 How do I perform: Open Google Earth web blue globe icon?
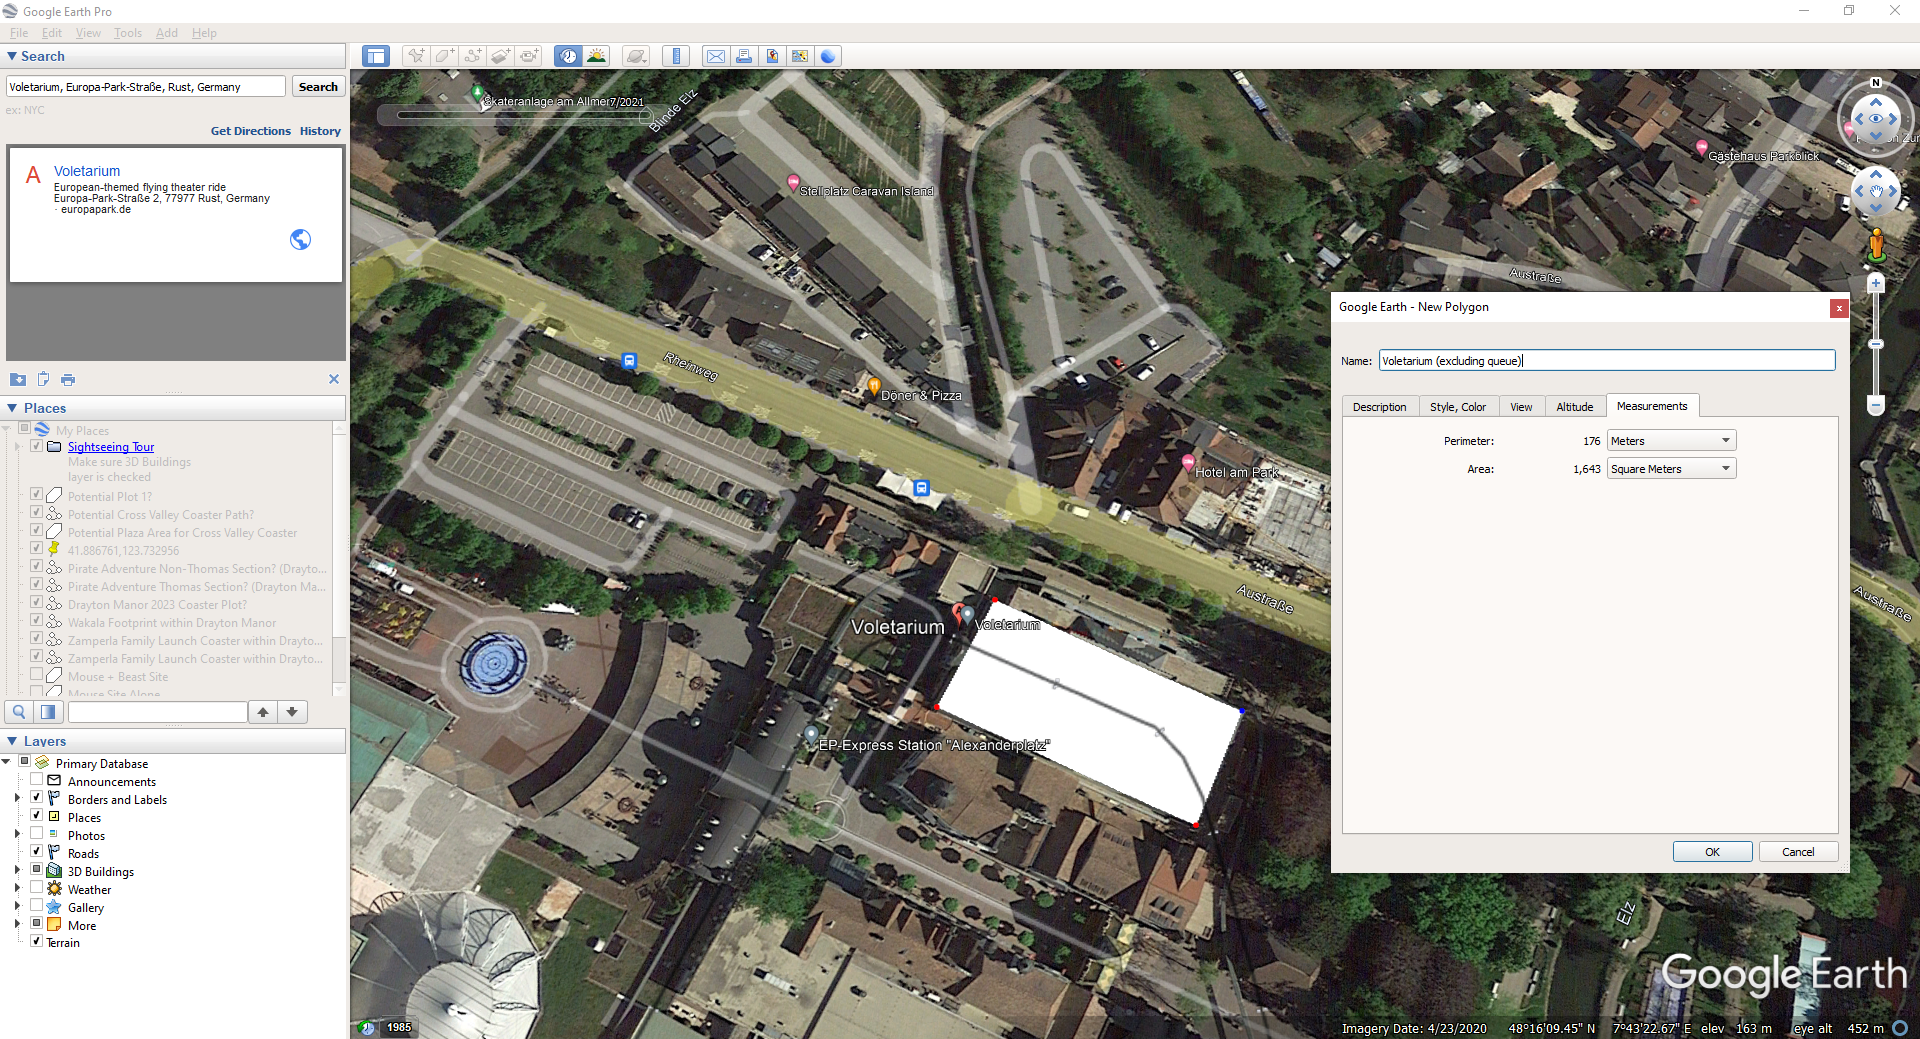coord(828,56)
